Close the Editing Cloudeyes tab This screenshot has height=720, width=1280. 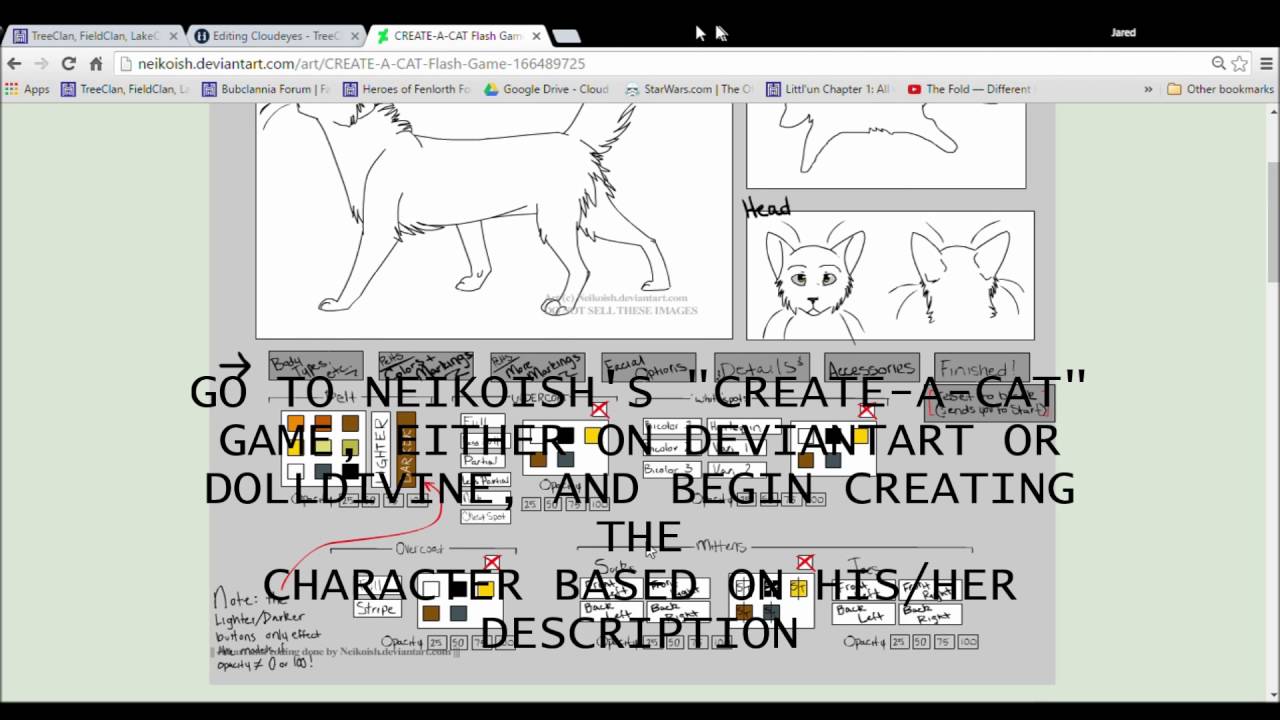(355, 36)
